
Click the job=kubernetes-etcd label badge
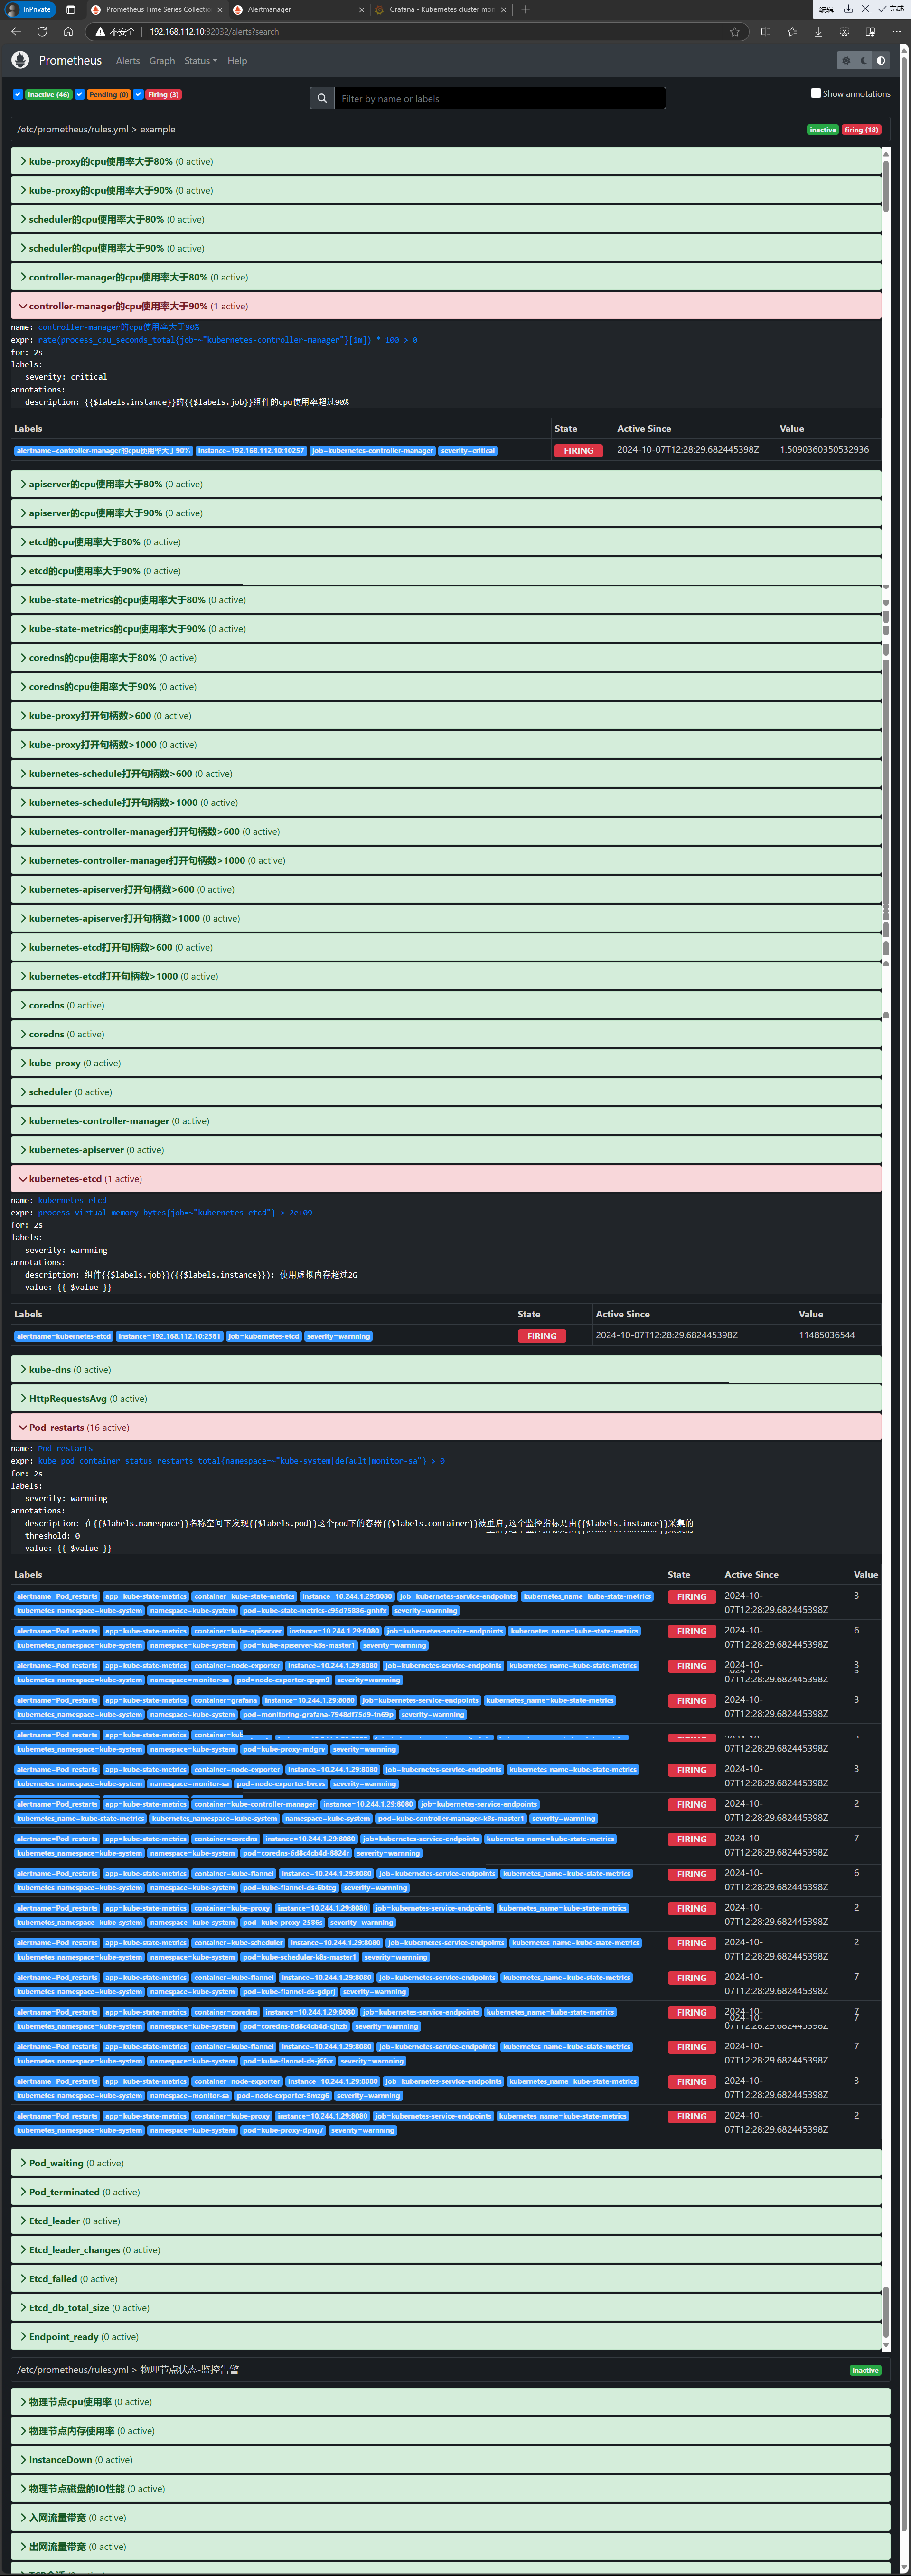(264, 1336)
